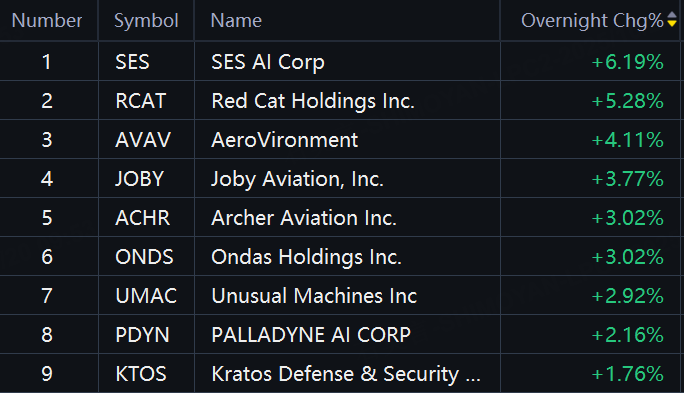
Task: Choose Joby Aviation, Inc. name
Action: tap(298, 179)
